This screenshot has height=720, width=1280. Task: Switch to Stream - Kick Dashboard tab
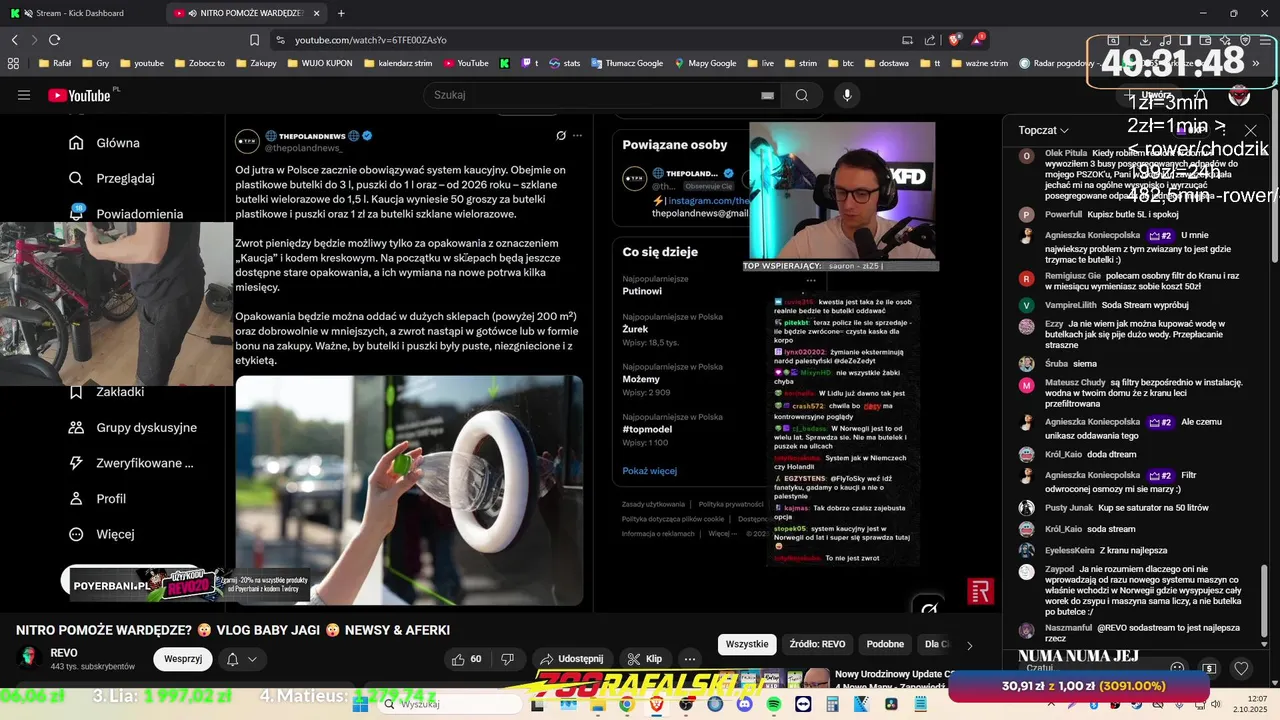point(80,13)
